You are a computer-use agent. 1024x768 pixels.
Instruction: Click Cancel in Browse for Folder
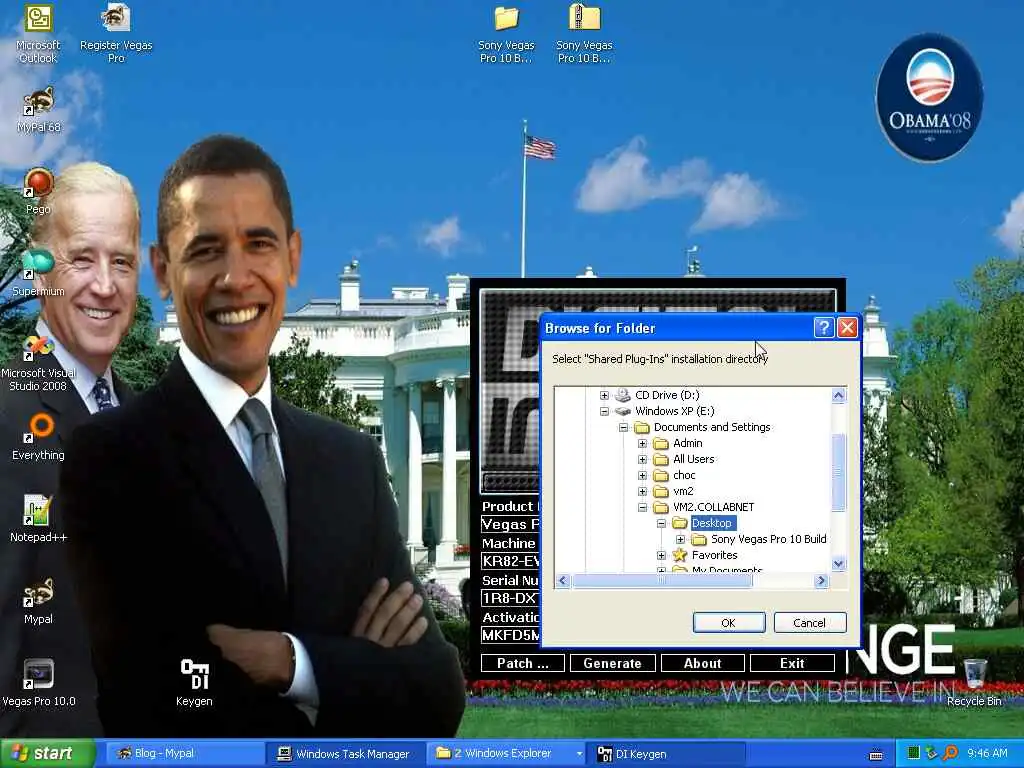pyautogui.click(x=810, y=623)
